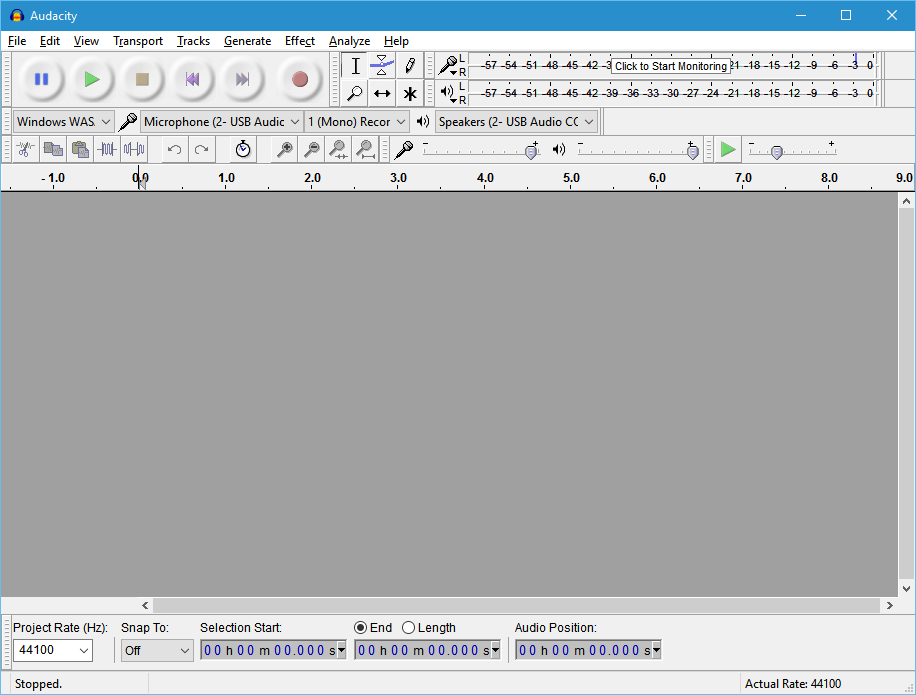
Task: Open the Speakers playback device dropdown
Action: [x=516, y=121]
